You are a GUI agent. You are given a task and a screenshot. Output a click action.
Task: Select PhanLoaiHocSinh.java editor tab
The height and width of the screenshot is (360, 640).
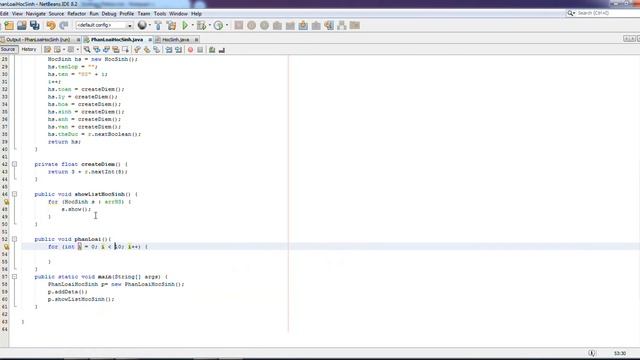click(117, 40)
